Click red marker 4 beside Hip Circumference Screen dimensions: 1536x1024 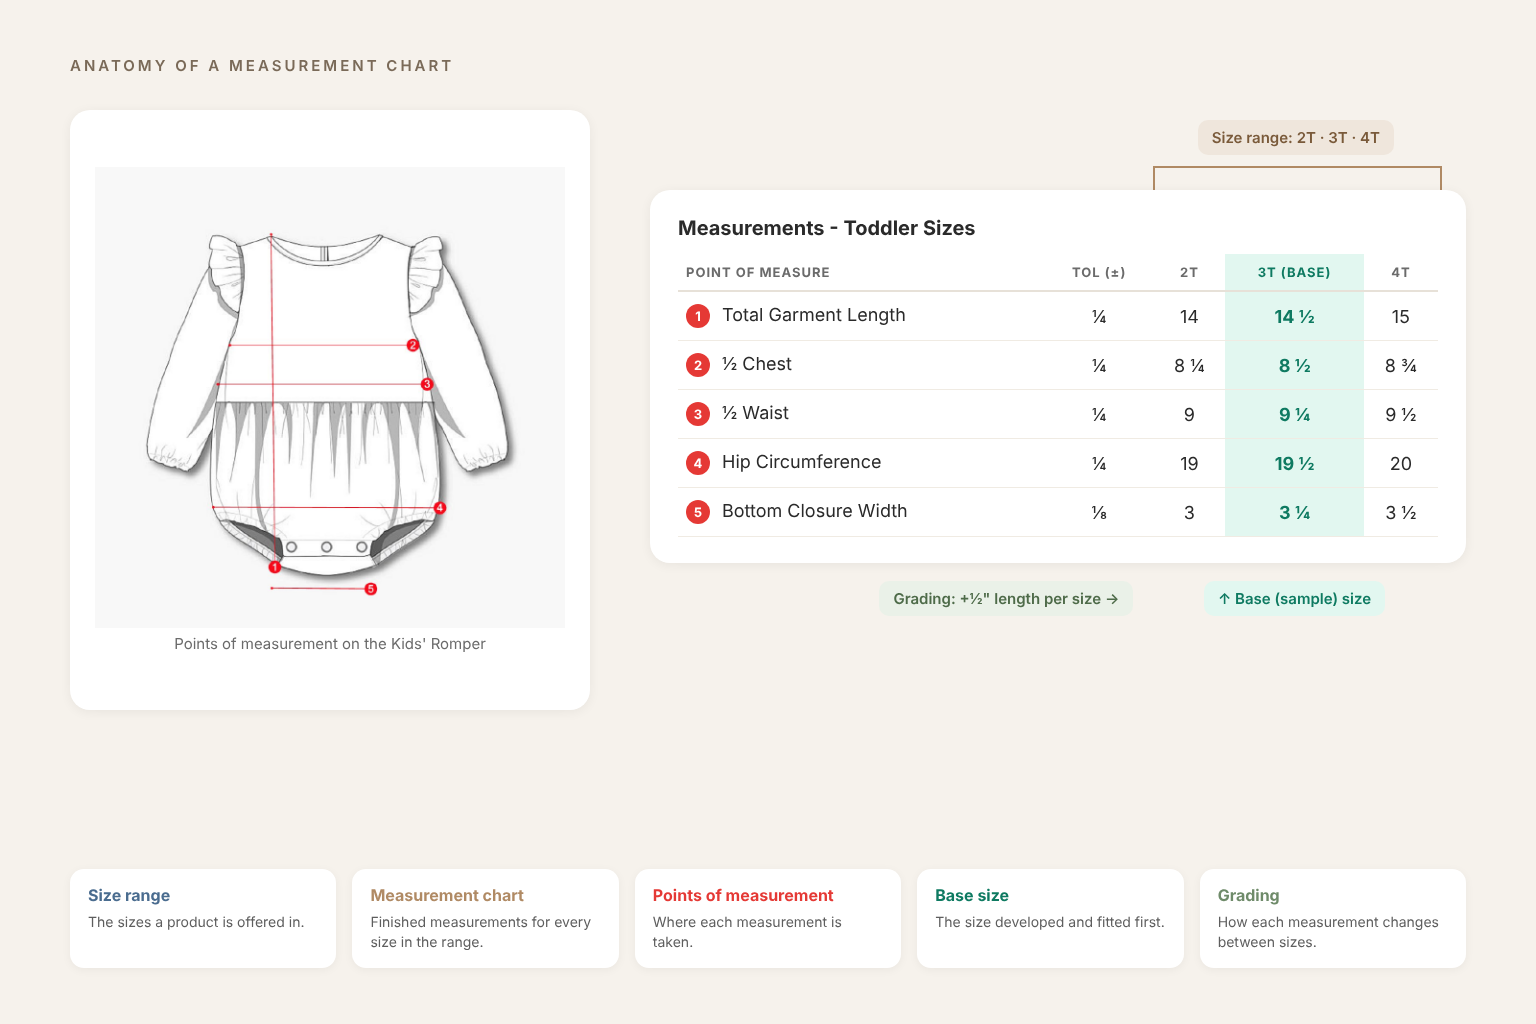click(x=698, y=463)
